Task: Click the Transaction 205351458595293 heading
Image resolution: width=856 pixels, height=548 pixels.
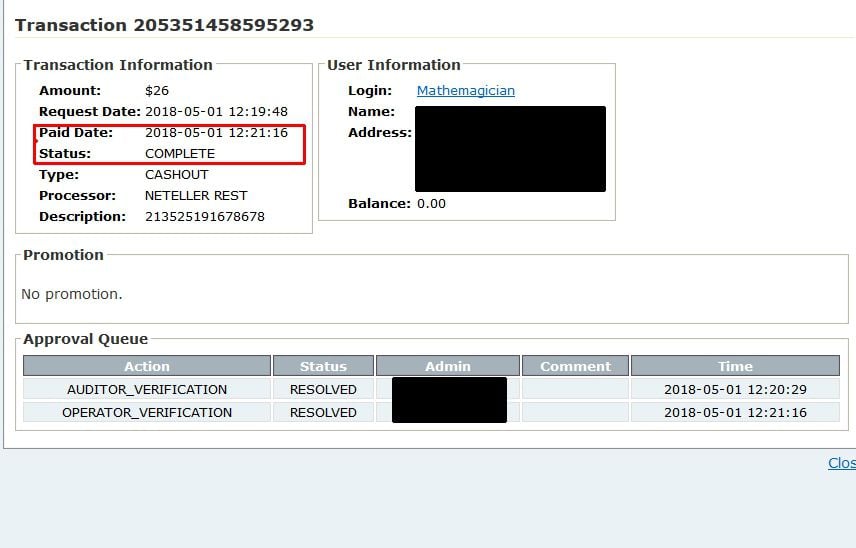Action: (164, 25)
